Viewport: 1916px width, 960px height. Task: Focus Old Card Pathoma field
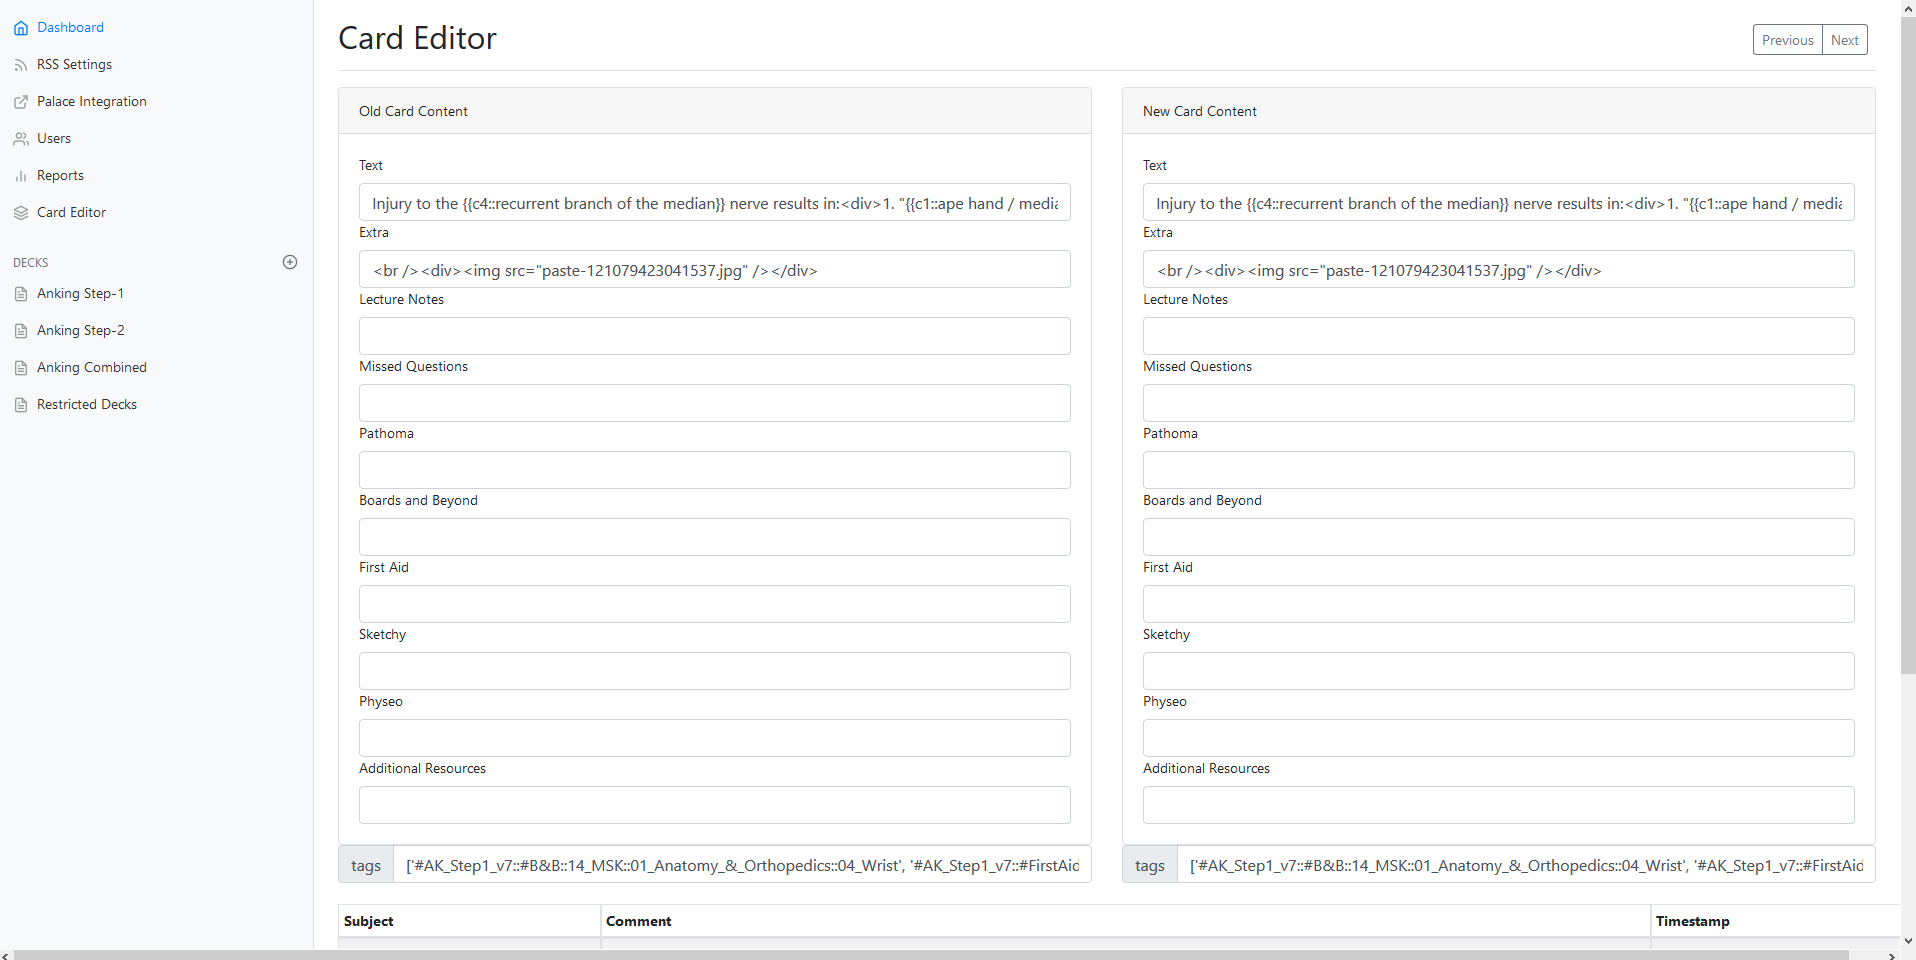tap(714, 471)
